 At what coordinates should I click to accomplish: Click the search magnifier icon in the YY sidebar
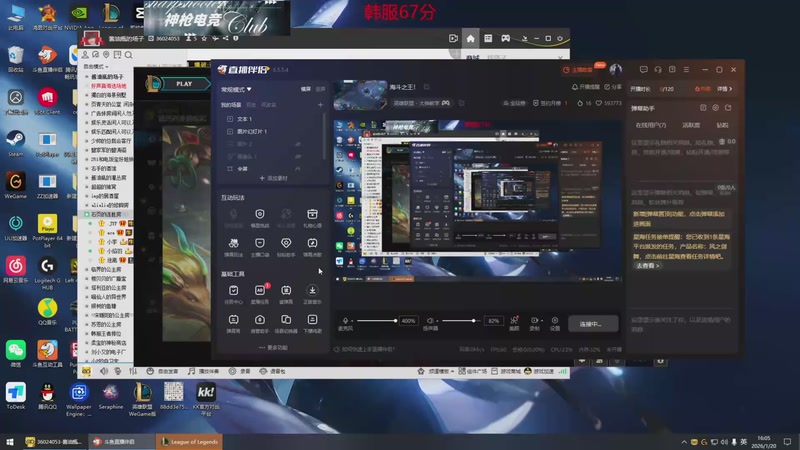point(128,55)
